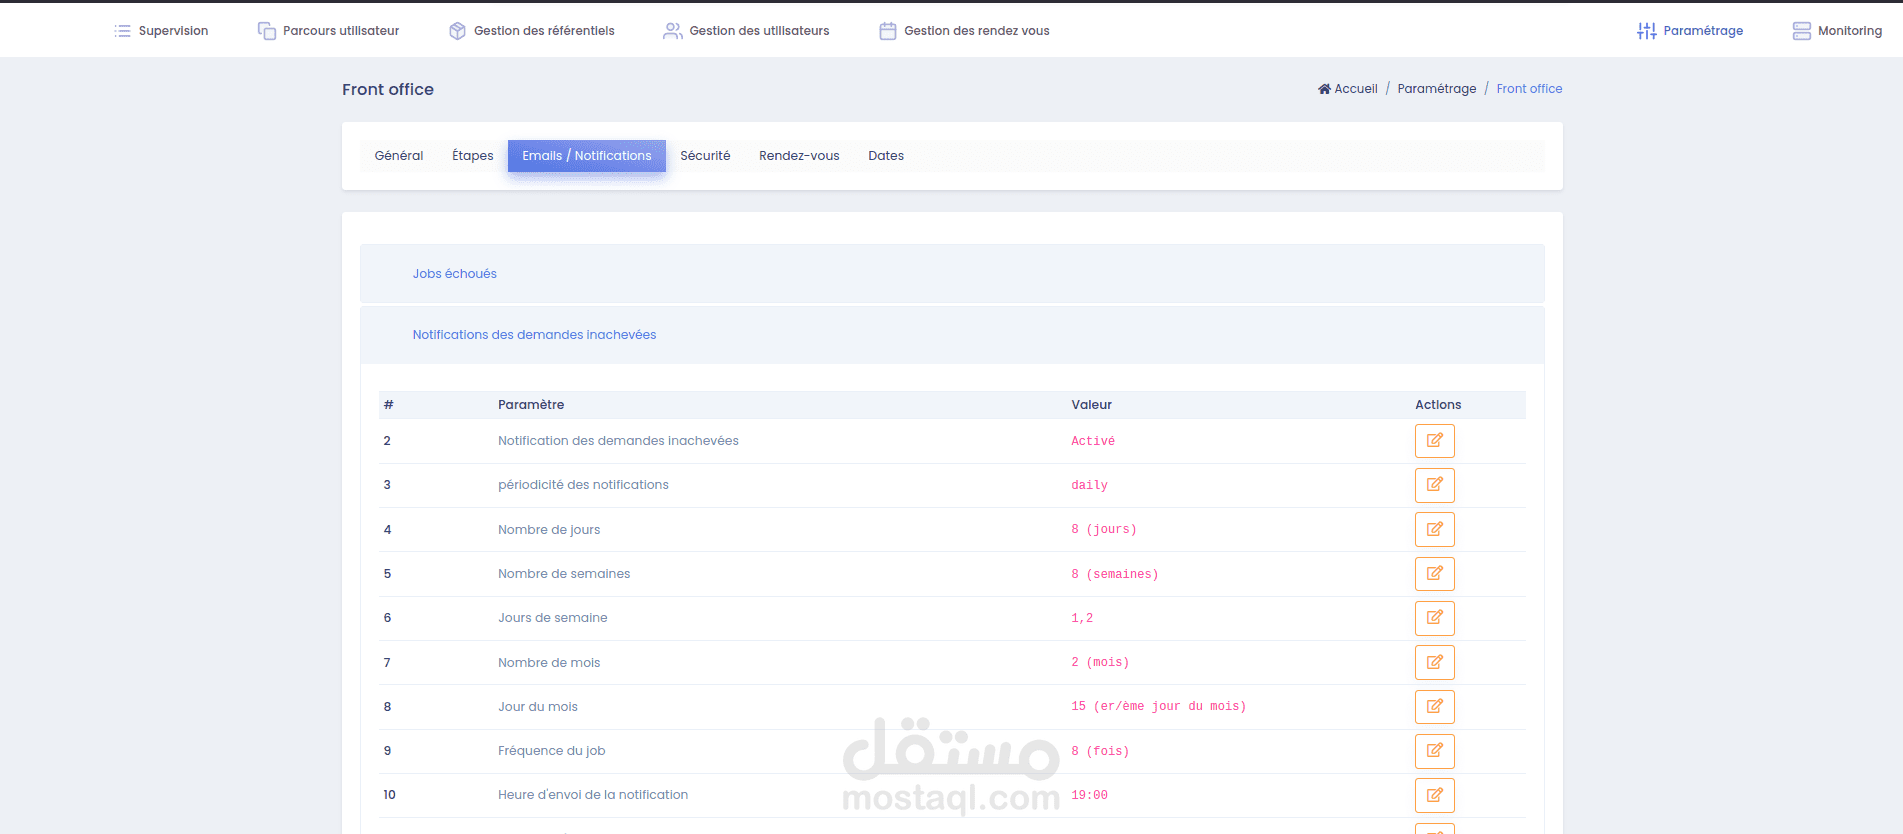The height and width of the screenshot is (834, 1903).
Task: Edit Notification des demandes inachevées parameter
Action: coord(1434,441)
